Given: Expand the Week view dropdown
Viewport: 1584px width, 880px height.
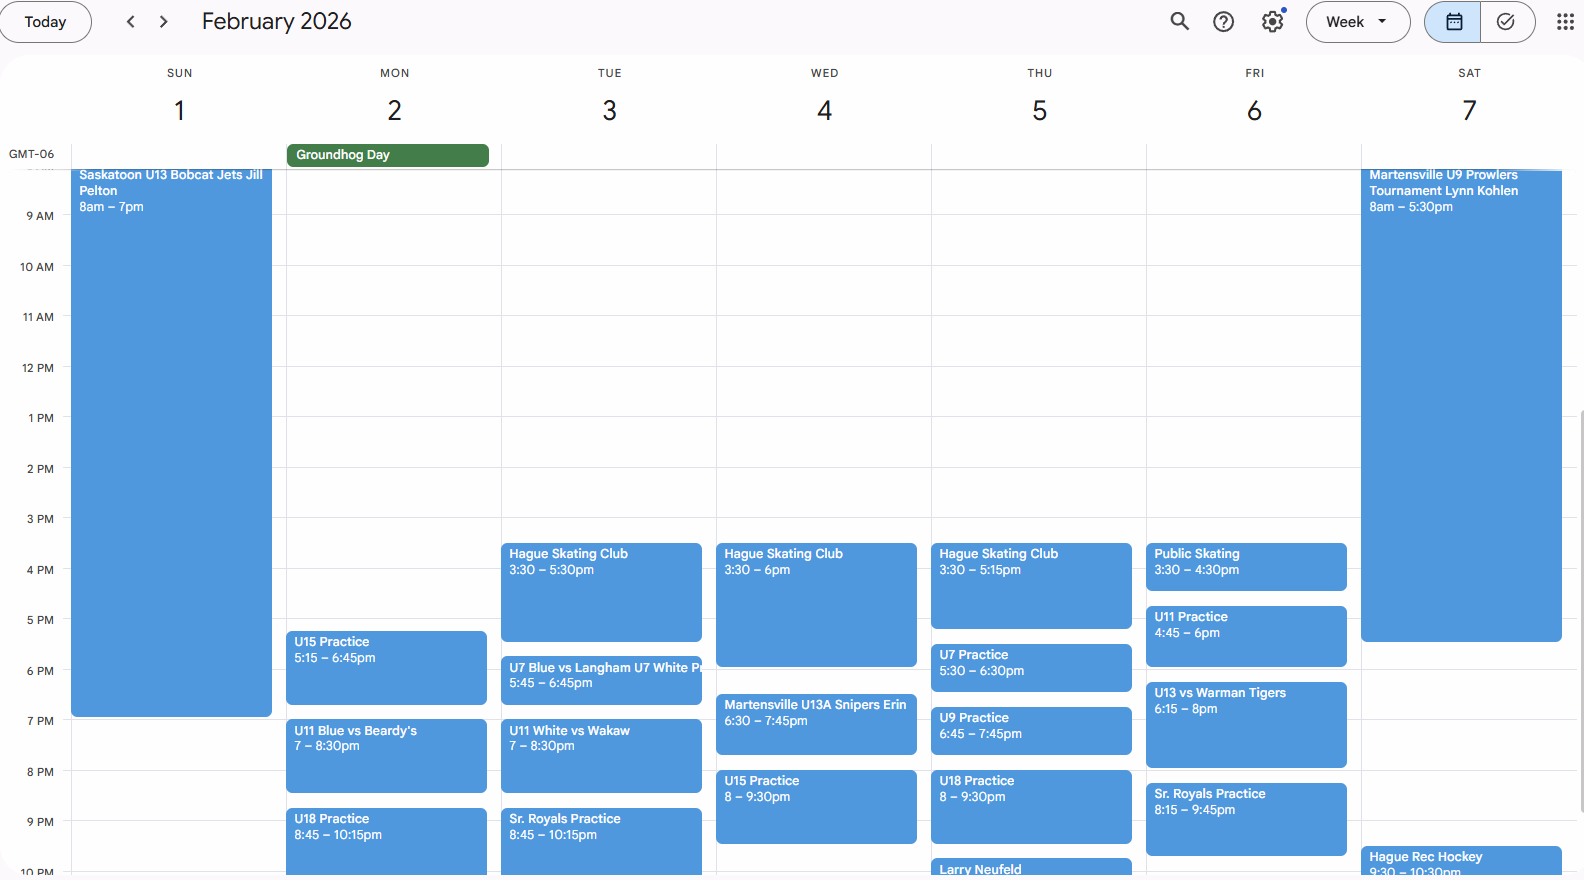Looking at the screenshot, I should (x=1357, y=22).
